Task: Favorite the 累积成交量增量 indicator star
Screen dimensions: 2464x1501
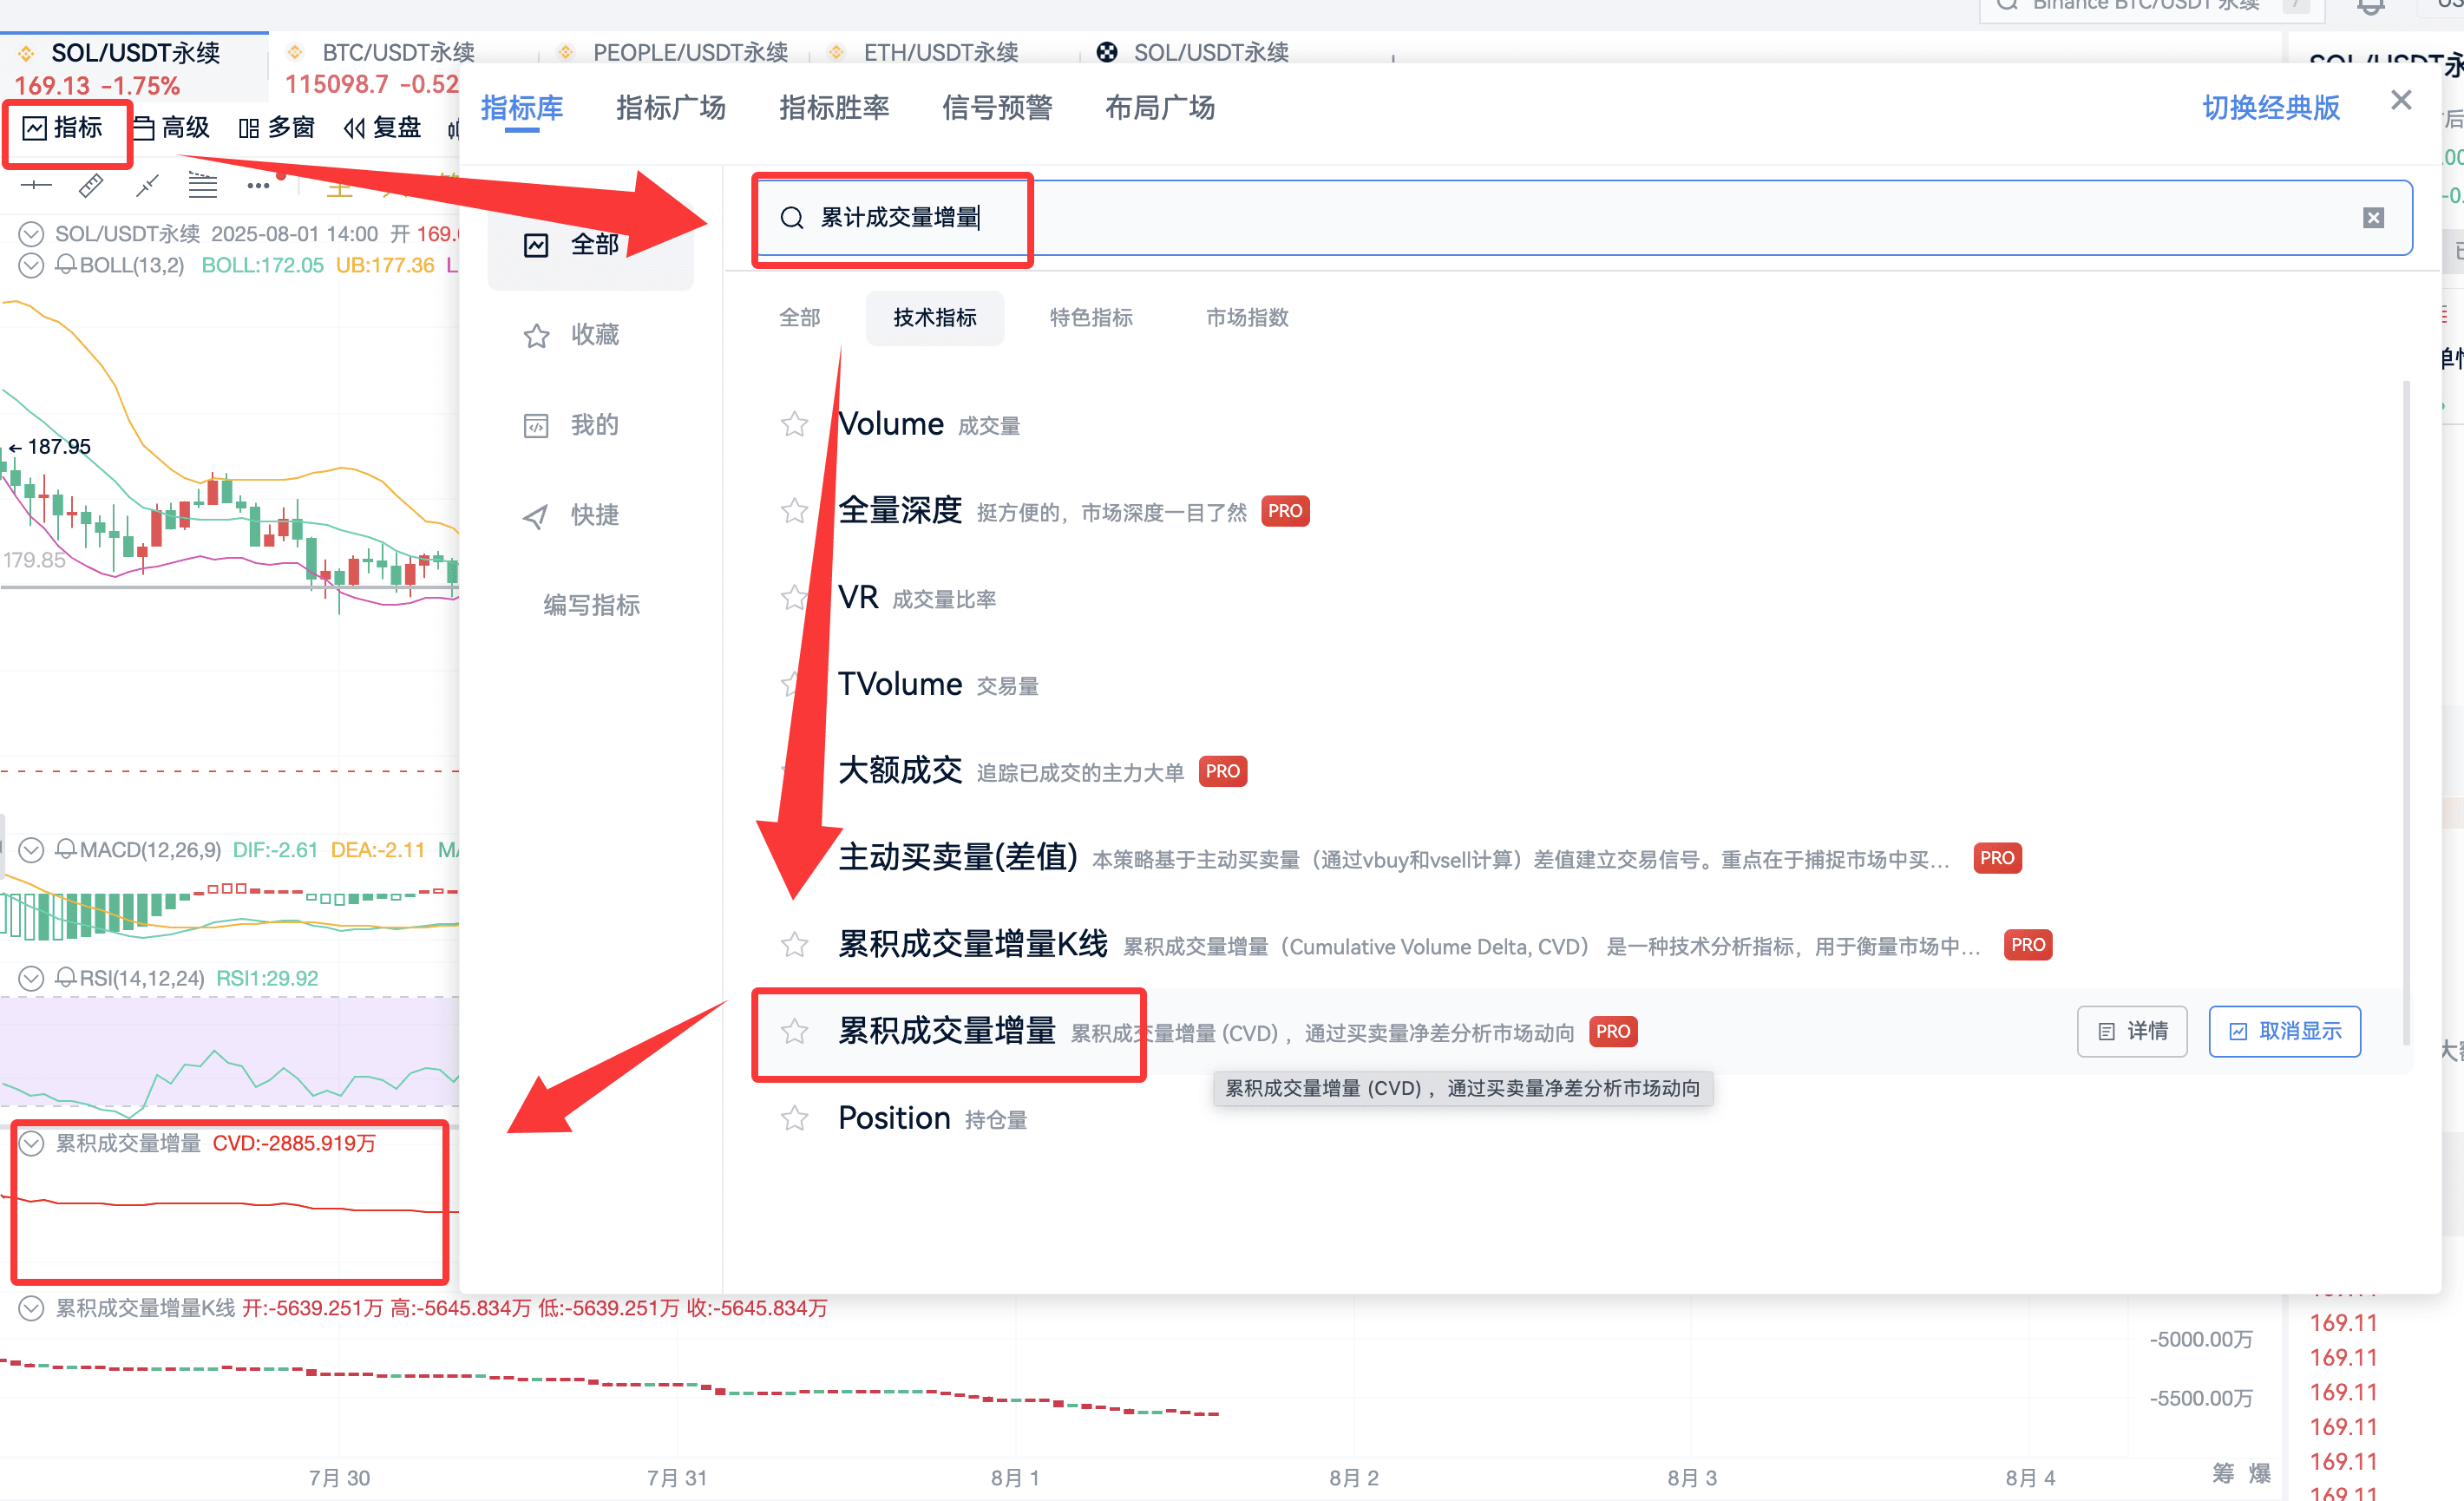Action: point(794,1032)
